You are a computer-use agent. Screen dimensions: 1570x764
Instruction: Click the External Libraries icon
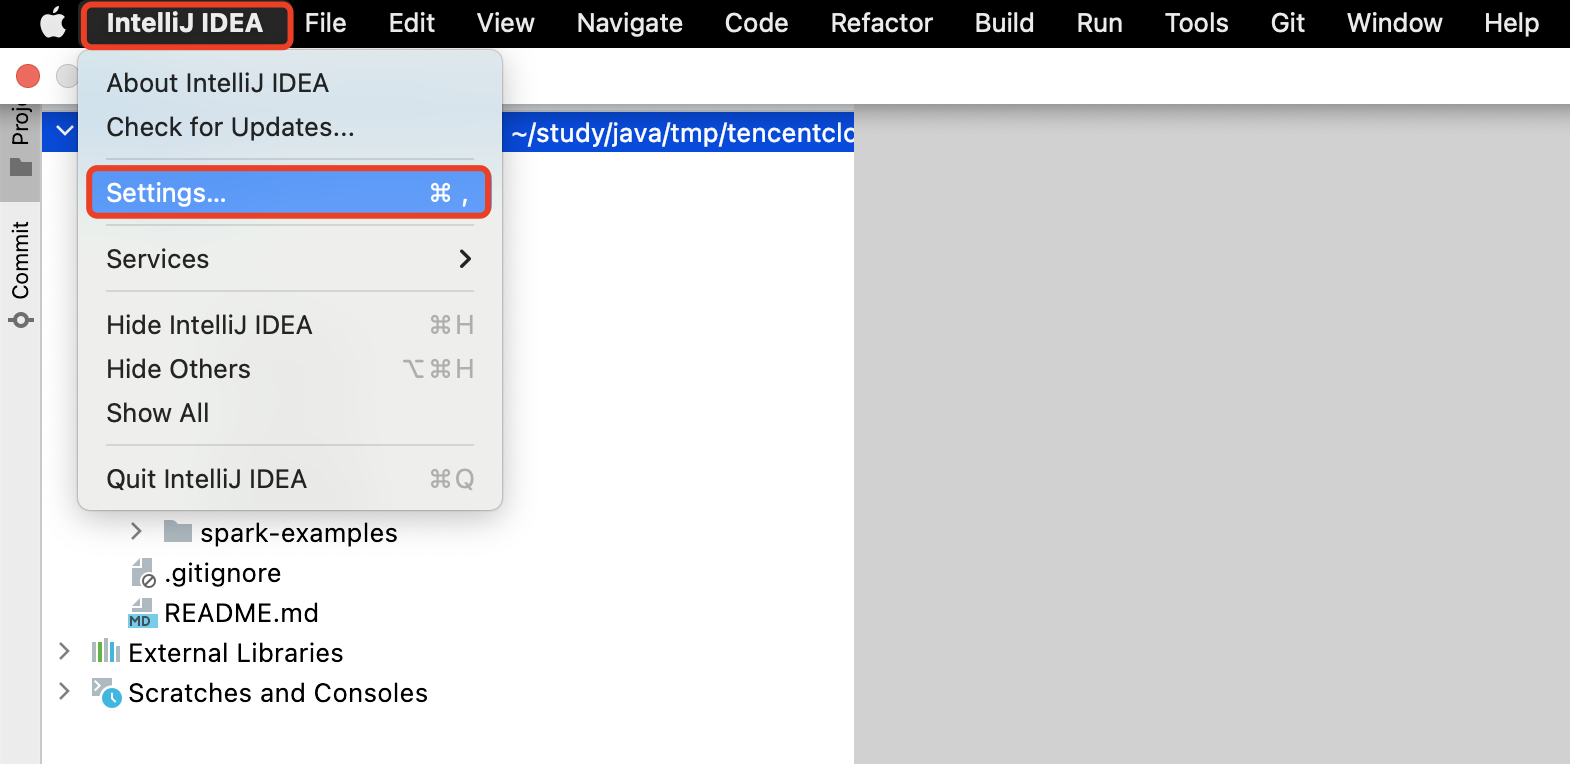(x=106, y=653)
